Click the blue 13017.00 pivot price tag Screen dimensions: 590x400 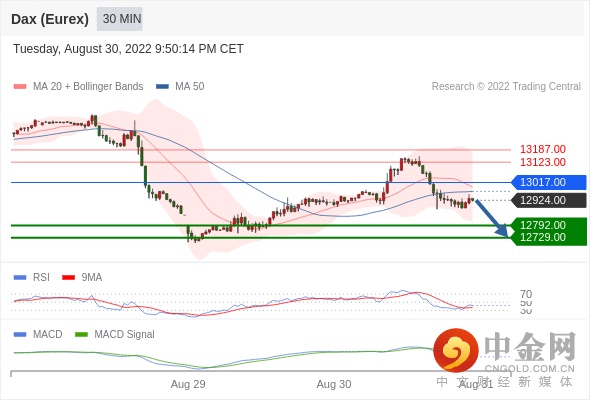click(549, 183)
